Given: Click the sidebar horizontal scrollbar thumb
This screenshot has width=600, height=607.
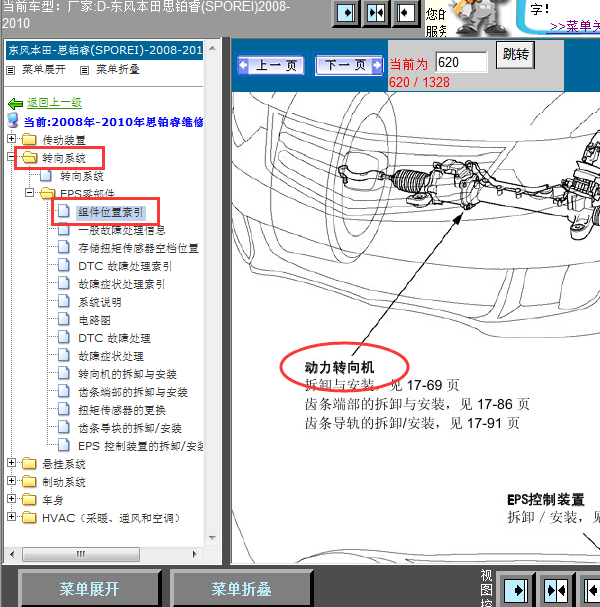Looking at the screenshot, I should [x=81, y=554].
